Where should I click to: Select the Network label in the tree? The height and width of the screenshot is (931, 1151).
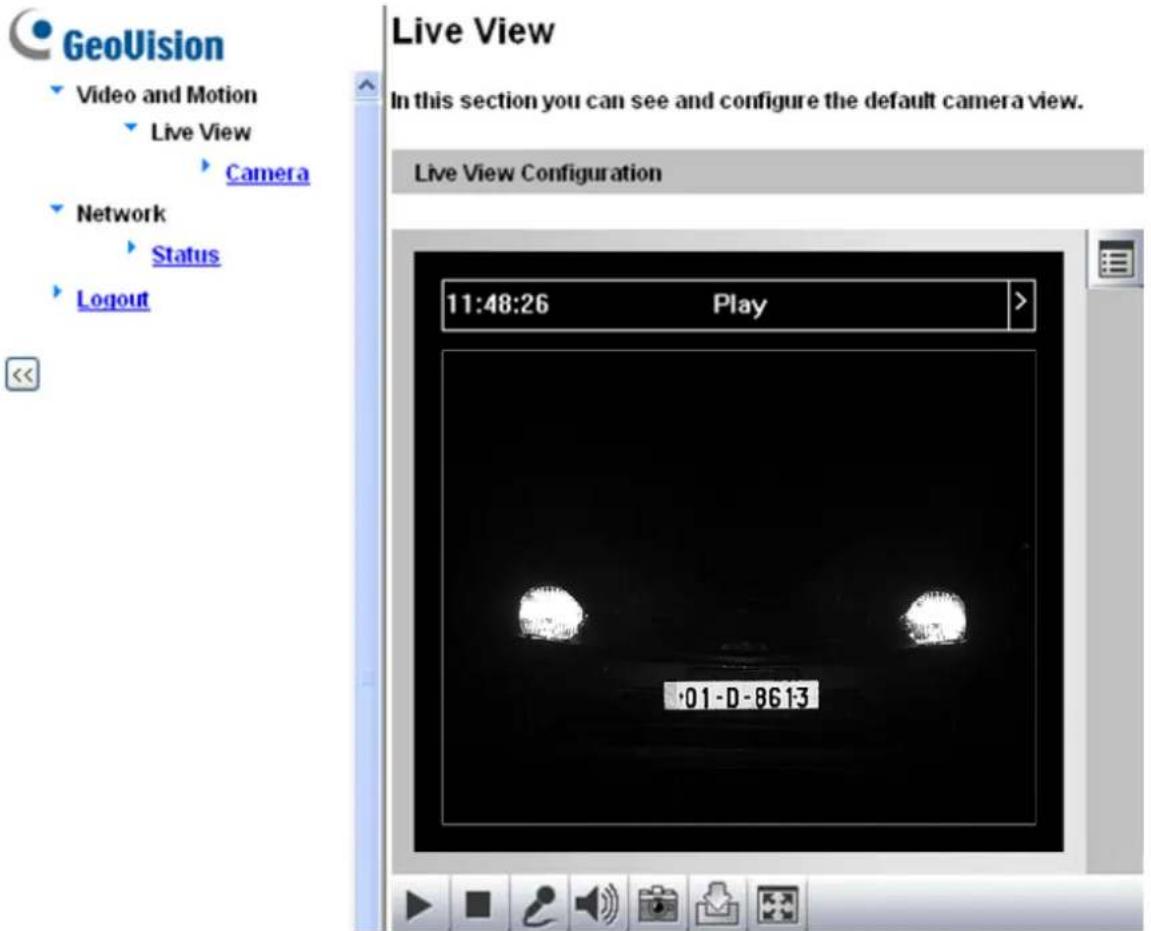pyautogui.click(x=121, y=214)
